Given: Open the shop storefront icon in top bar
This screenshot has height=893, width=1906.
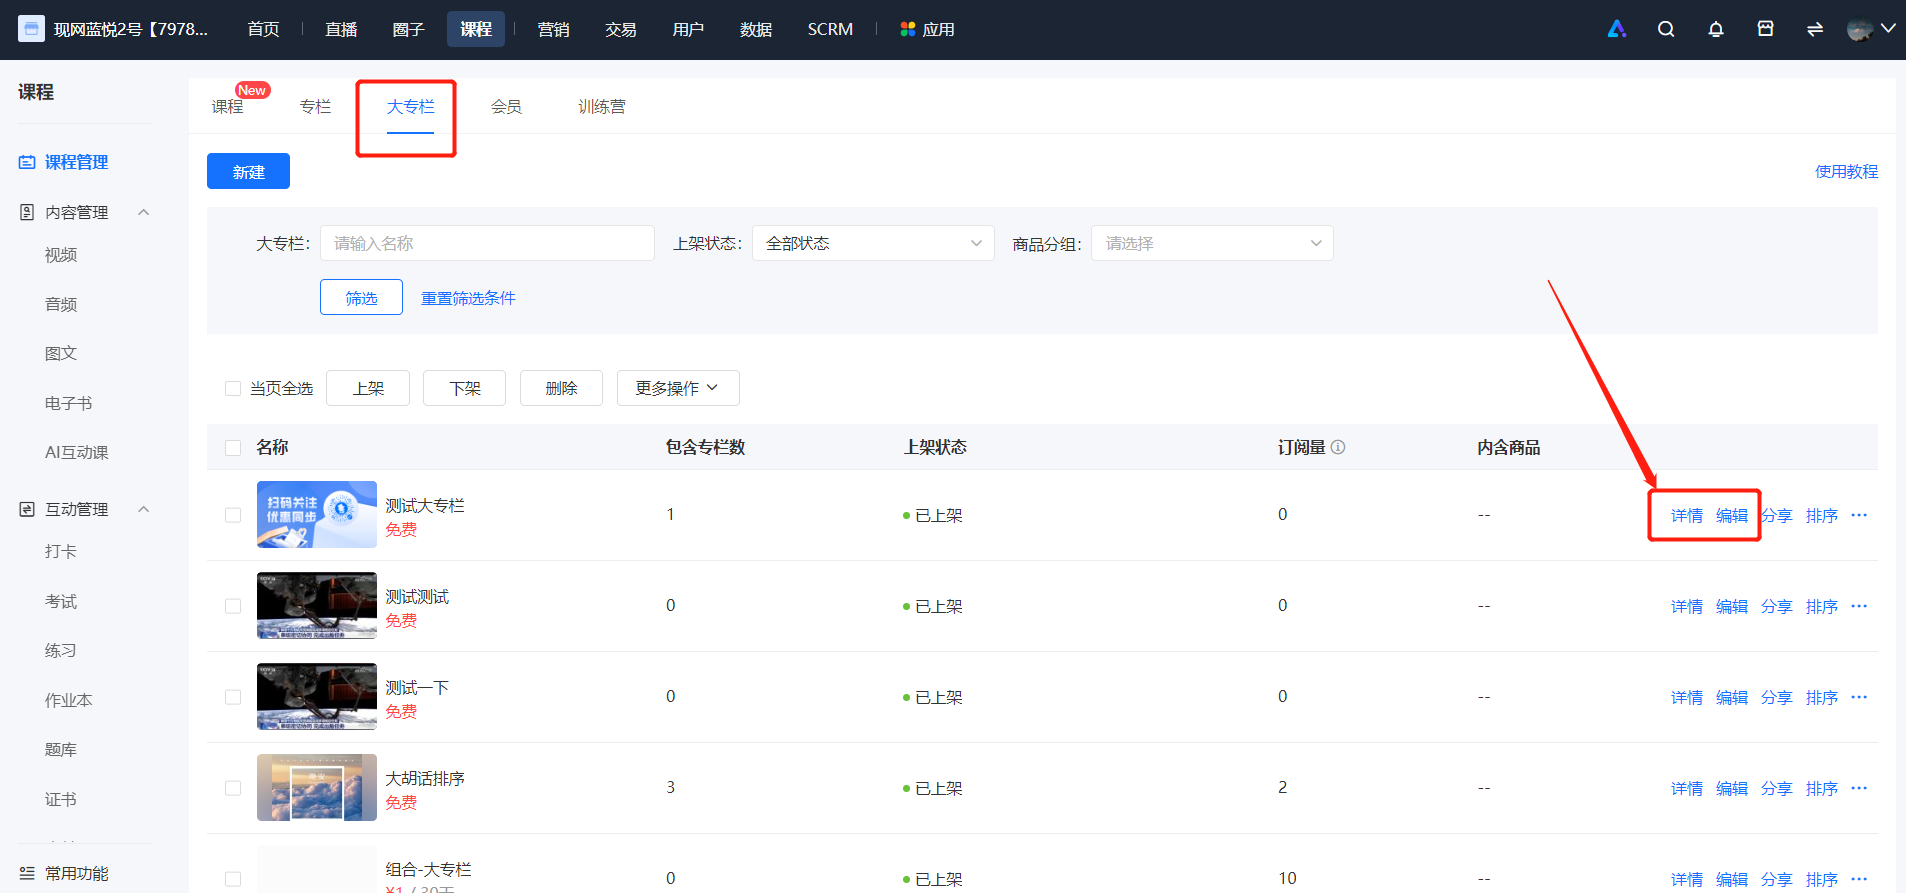Looking at the screenshot, I should [x=1766, y=29].
